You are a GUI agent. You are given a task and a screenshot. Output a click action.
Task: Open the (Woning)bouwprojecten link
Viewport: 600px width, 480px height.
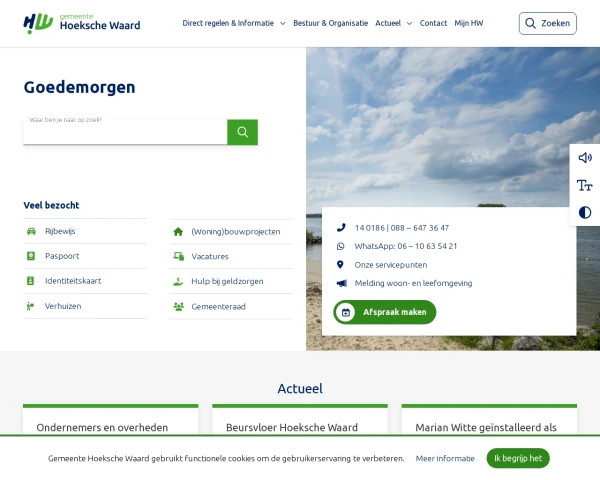pyautogui.click(x=236, y=232)
